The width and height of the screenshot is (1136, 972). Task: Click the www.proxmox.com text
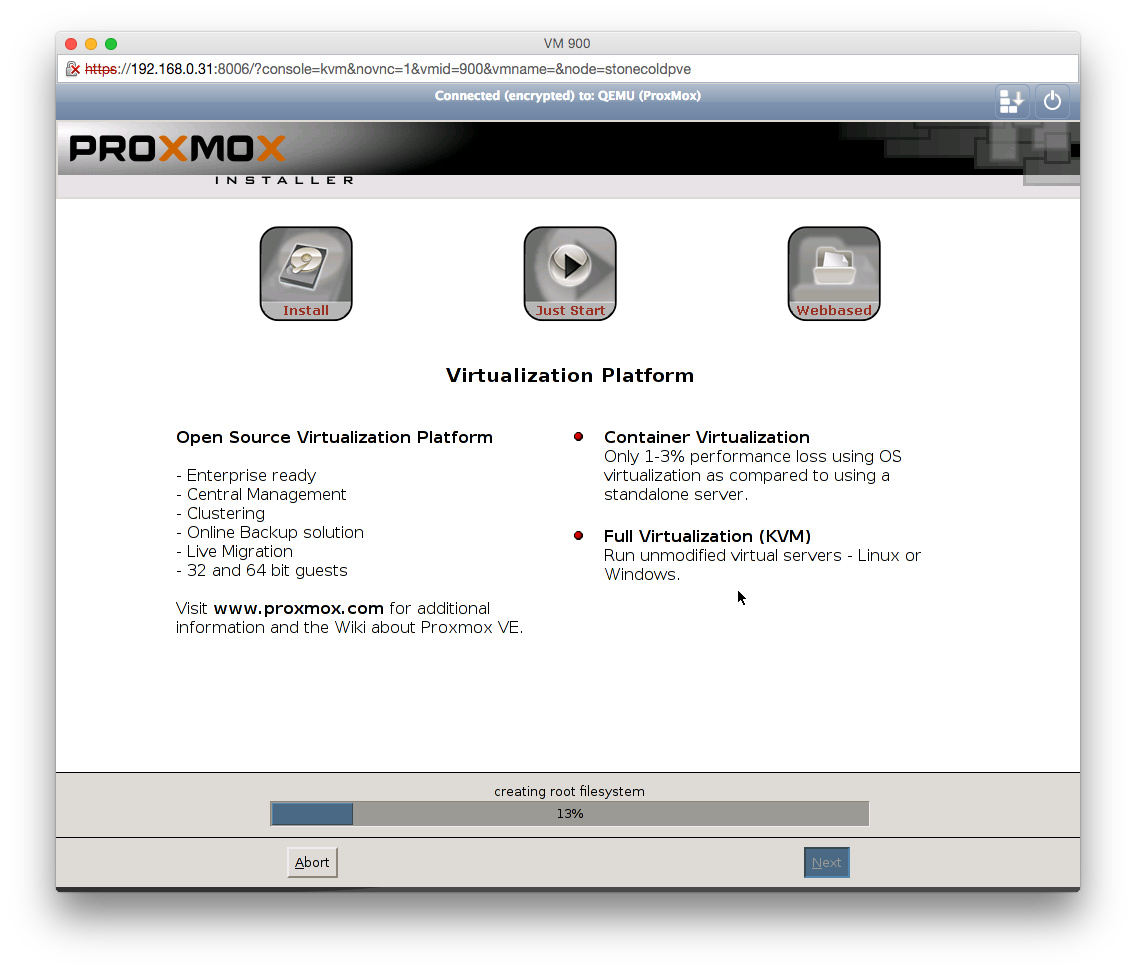pos(298,608)
